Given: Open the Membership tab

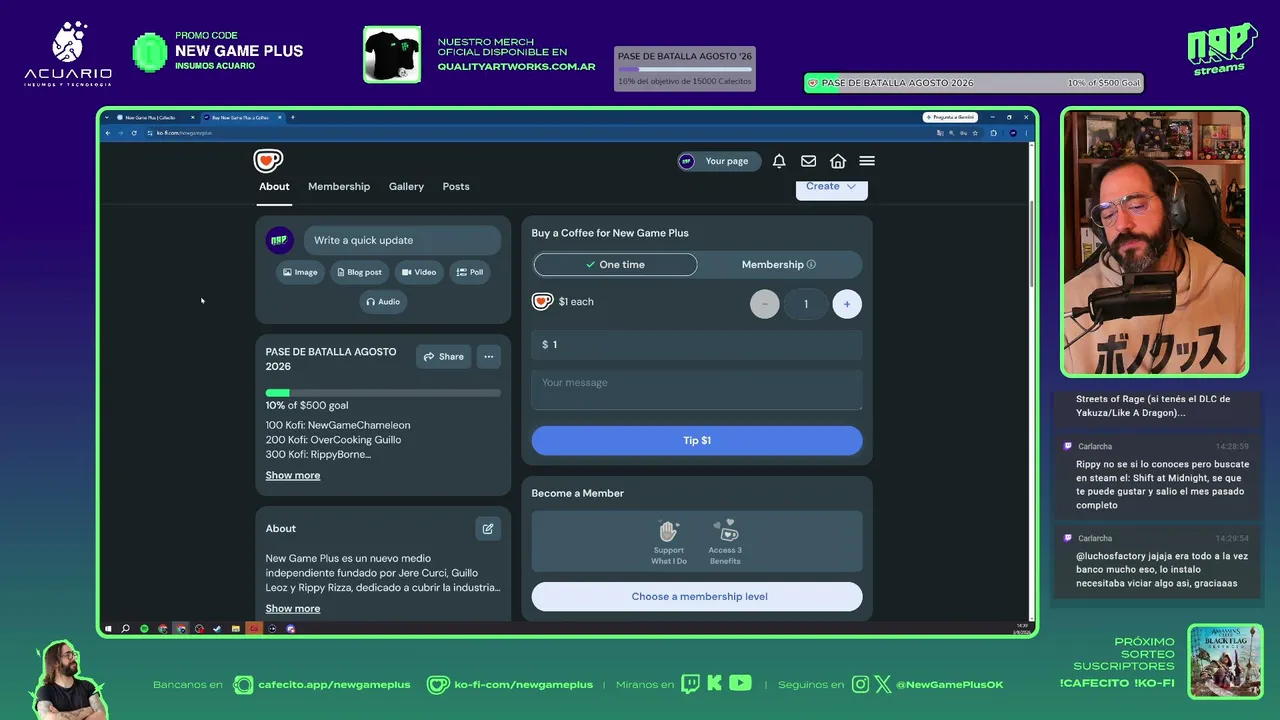Looking at the screenshot, I should tap(339, 187).
